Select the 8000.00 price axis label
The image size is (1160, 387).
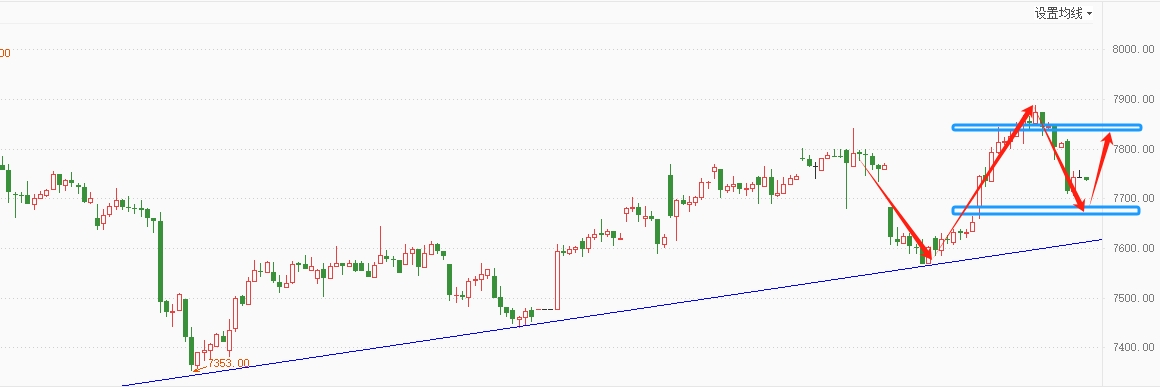[1133, 50]
